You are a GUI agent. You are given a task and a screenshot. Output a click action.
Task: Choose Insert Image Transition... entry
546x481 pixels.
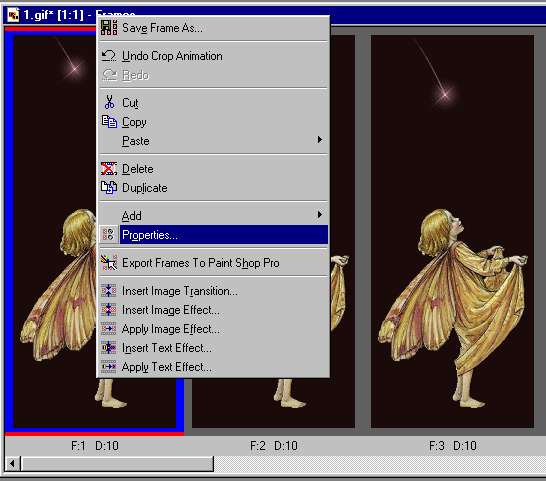213,291
